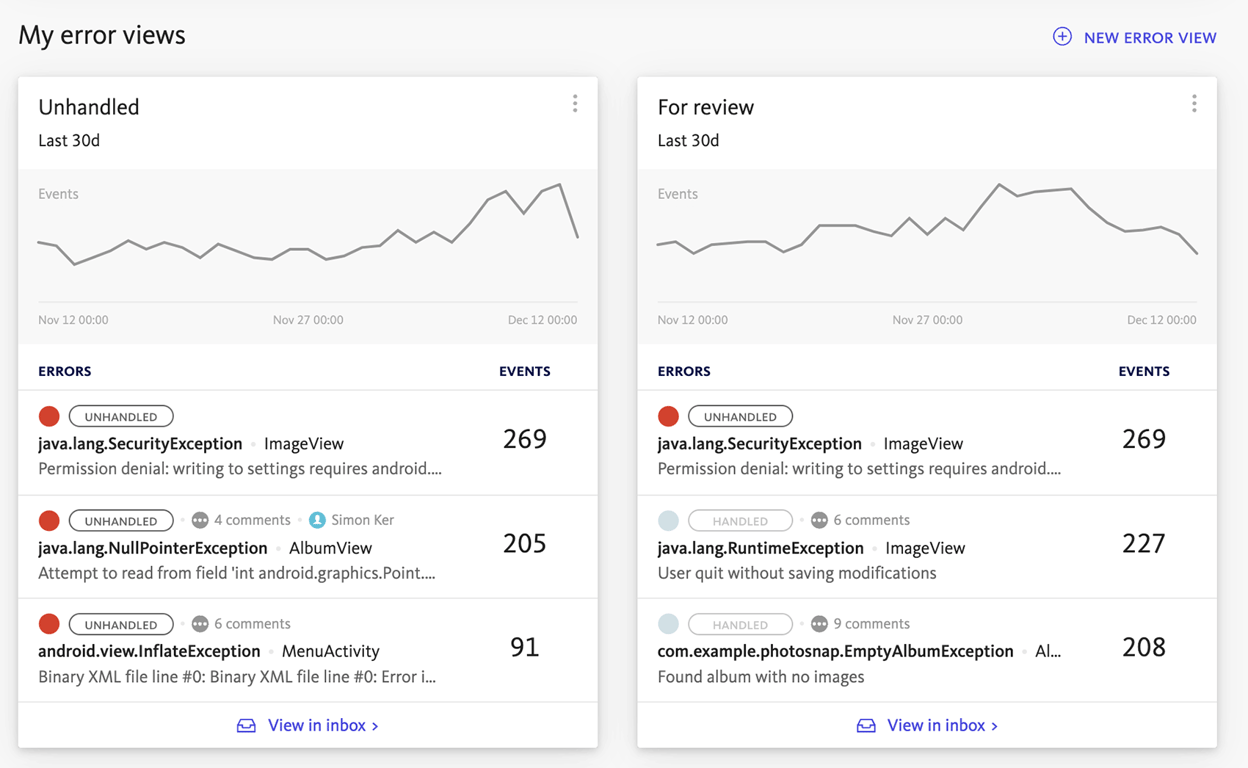Screen dimensions: 1248x768
Task: Click 6 comments on InflateException row
Action: [x=252, y=624]
